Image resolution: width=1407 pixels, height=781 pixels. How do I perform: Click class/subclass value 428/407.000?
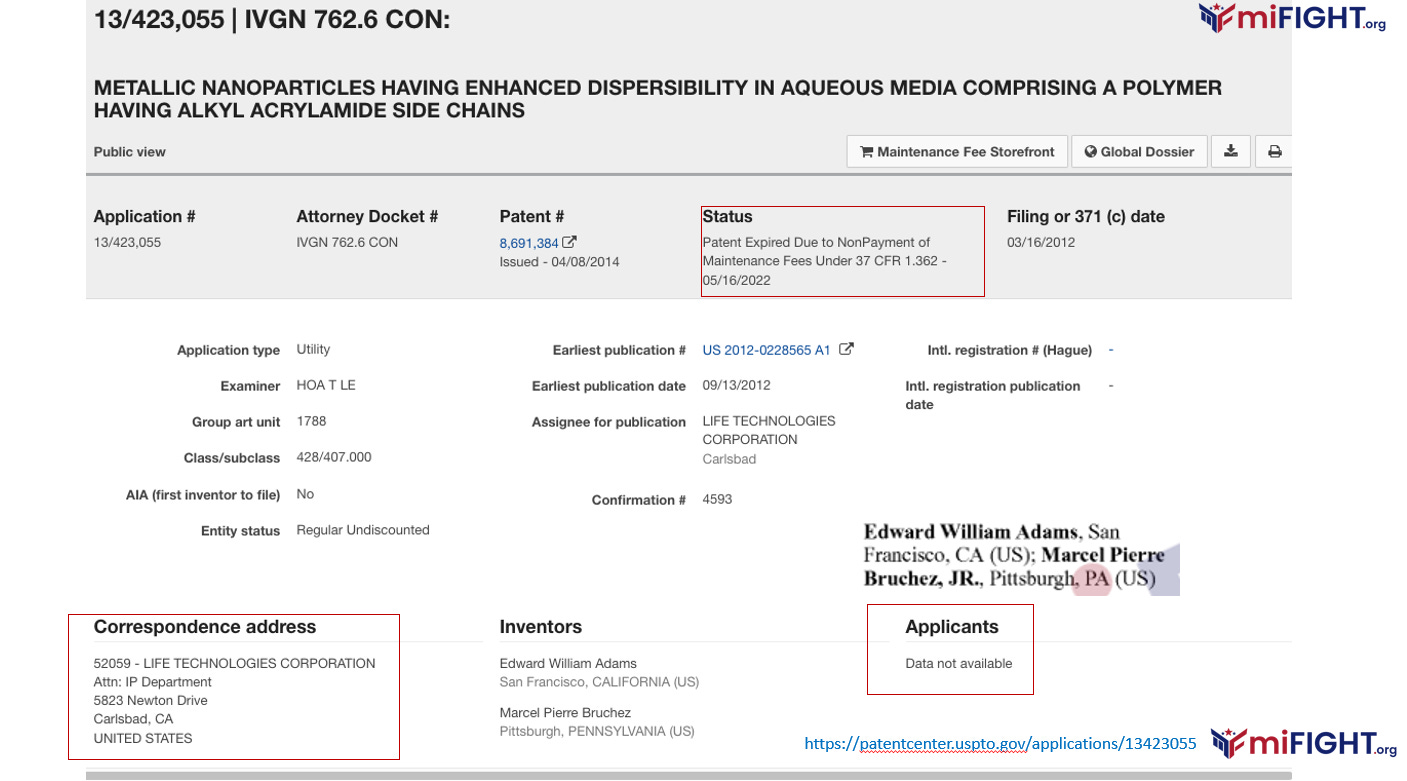tap(334, 457)
